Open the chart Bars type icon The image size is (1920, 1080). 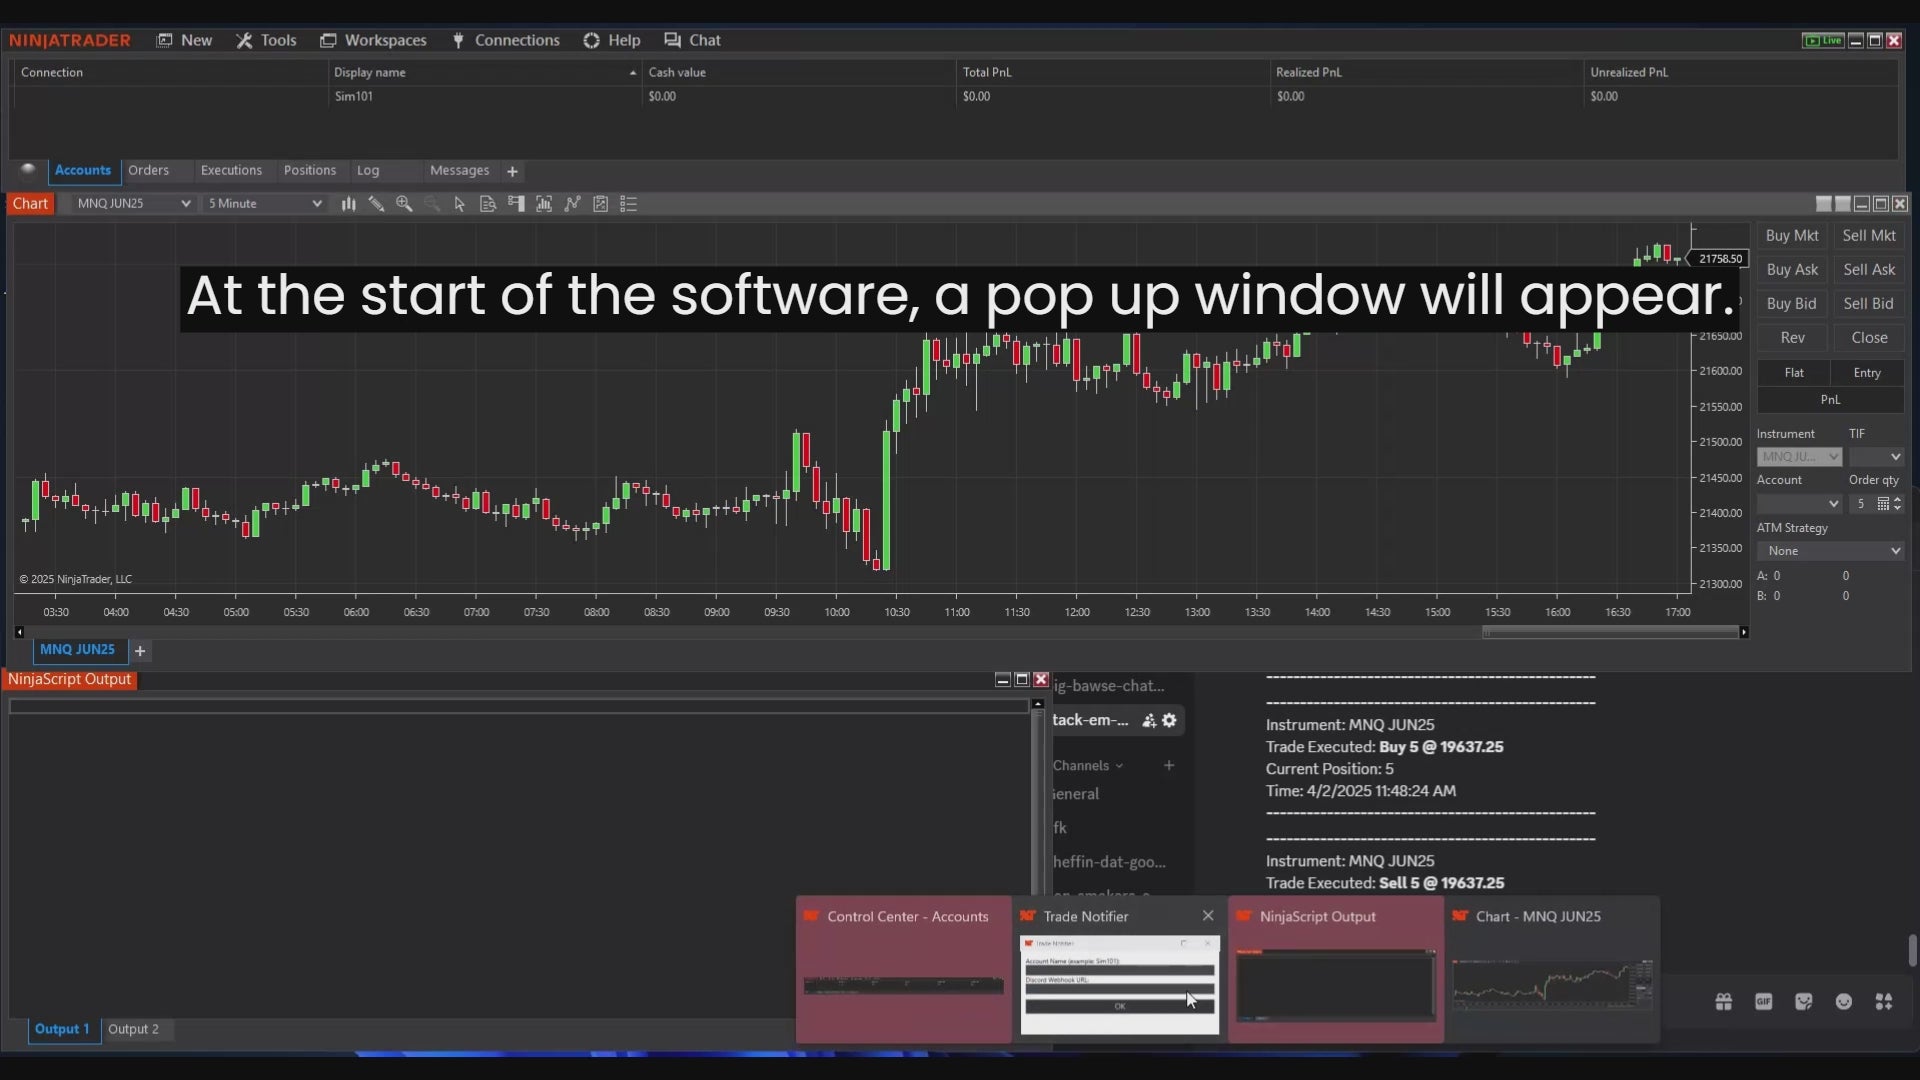348,204
